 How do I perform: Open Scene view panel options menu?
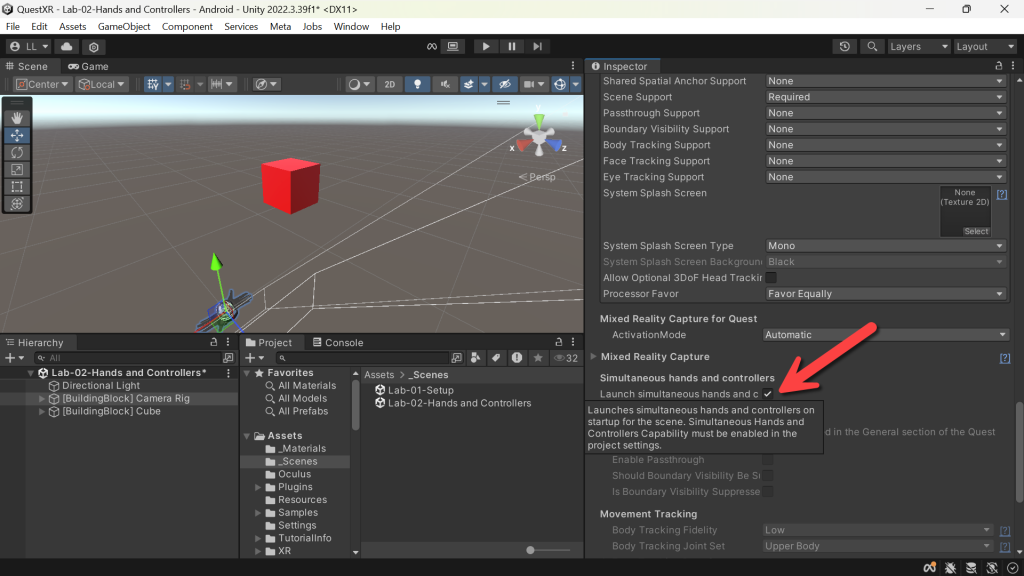click(573, 66)
